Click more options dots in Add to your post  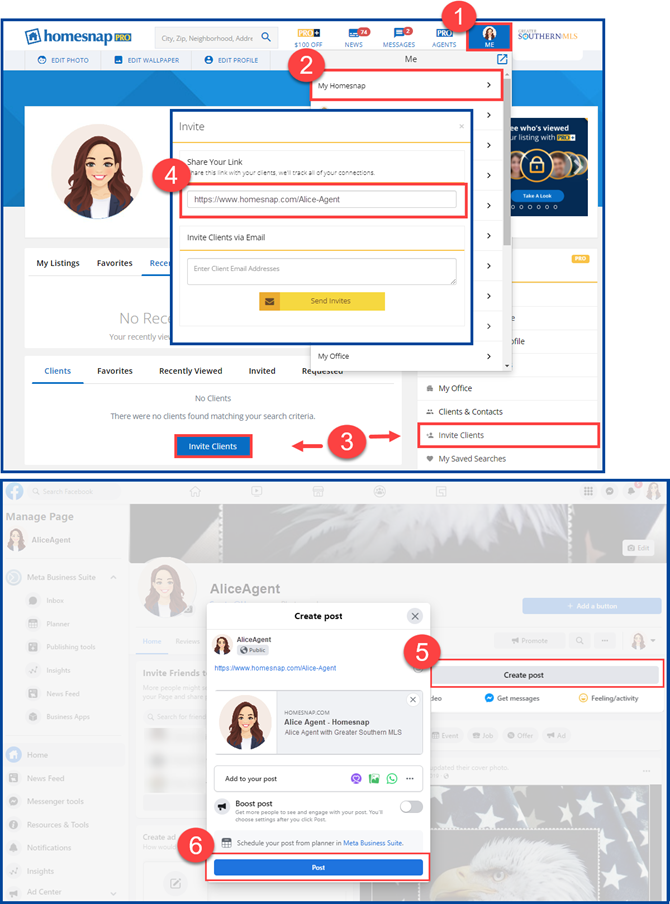pos(410,779)
